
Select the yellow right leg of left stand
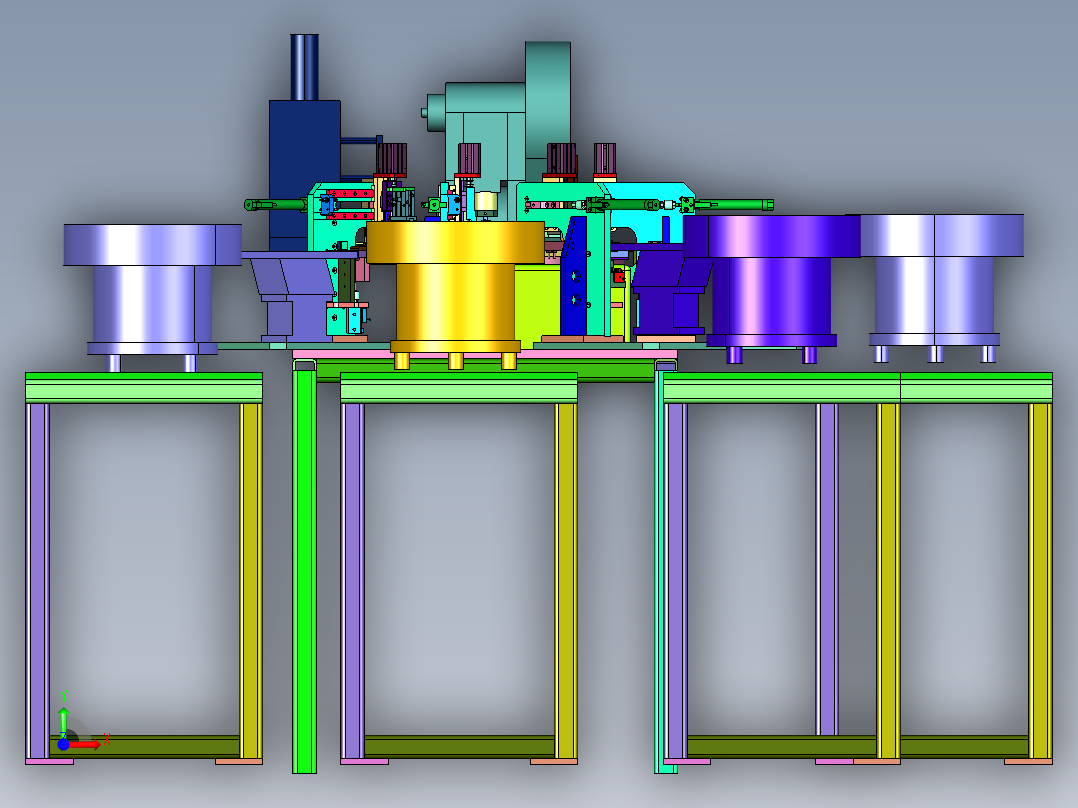[x=251, y=581]
